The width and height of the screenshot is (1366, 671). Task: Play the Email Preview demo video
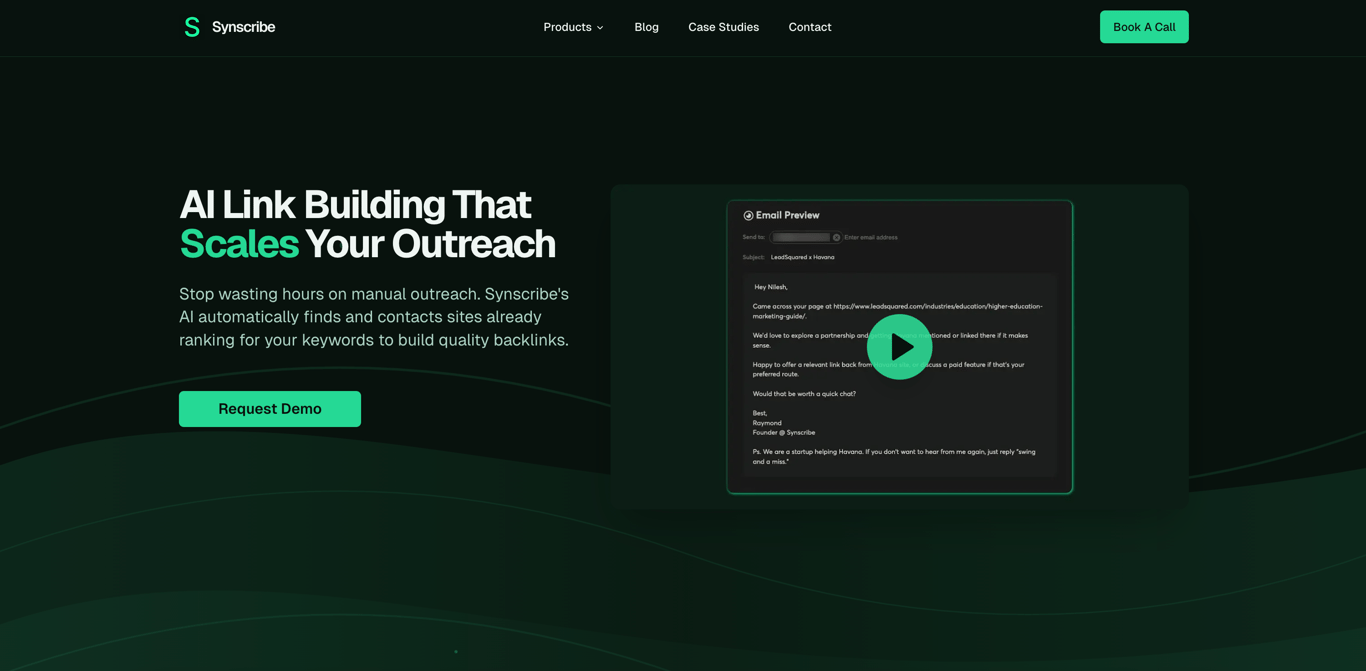pyautogui.click(x=899, y=347)
